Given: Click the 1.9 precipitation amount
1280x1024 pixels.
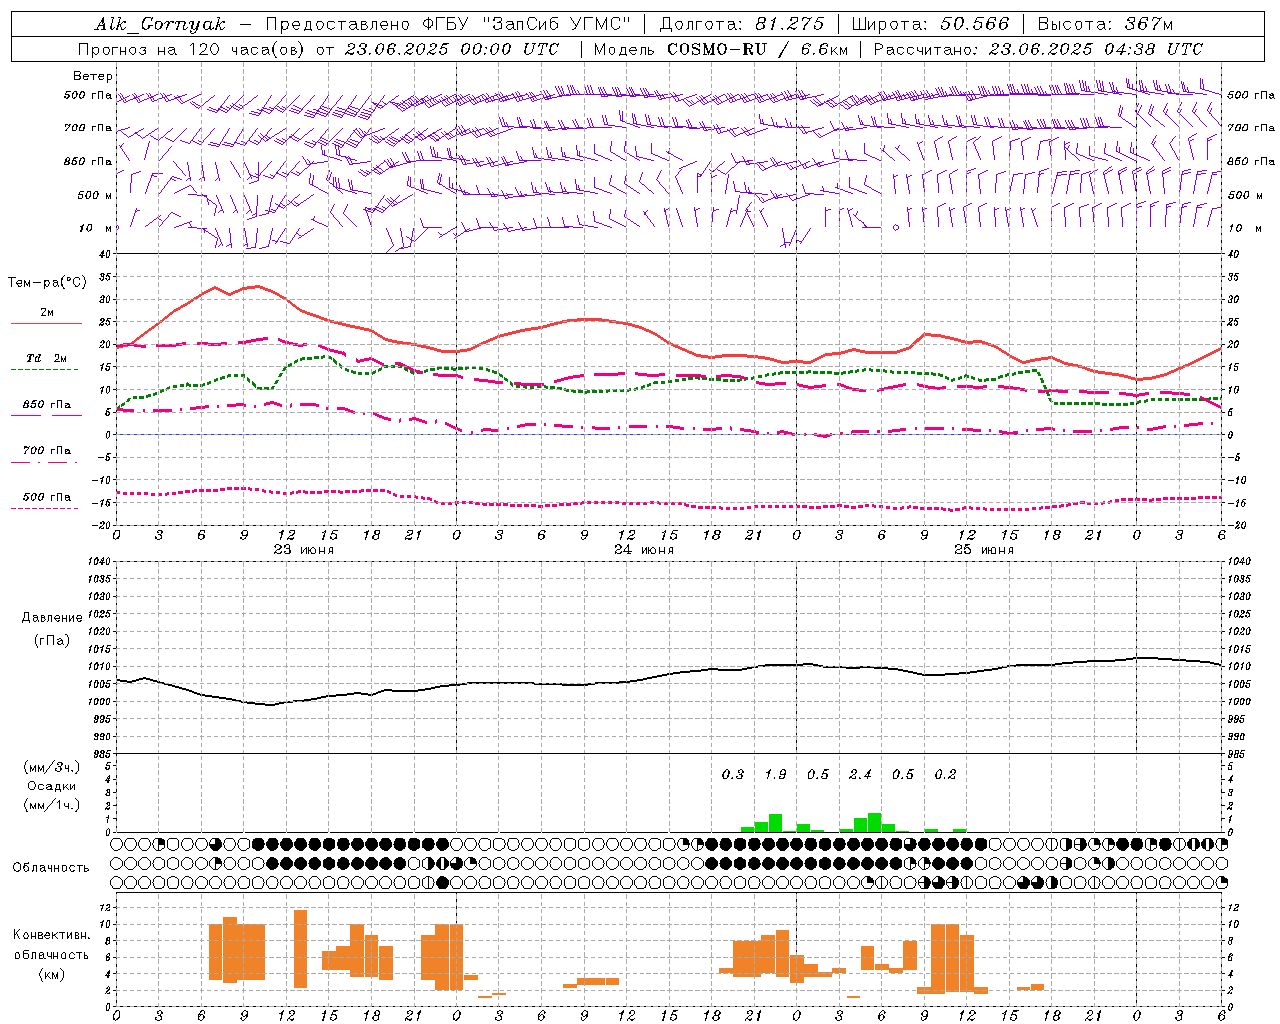Looking at the screenshot, I should point(775,775).
